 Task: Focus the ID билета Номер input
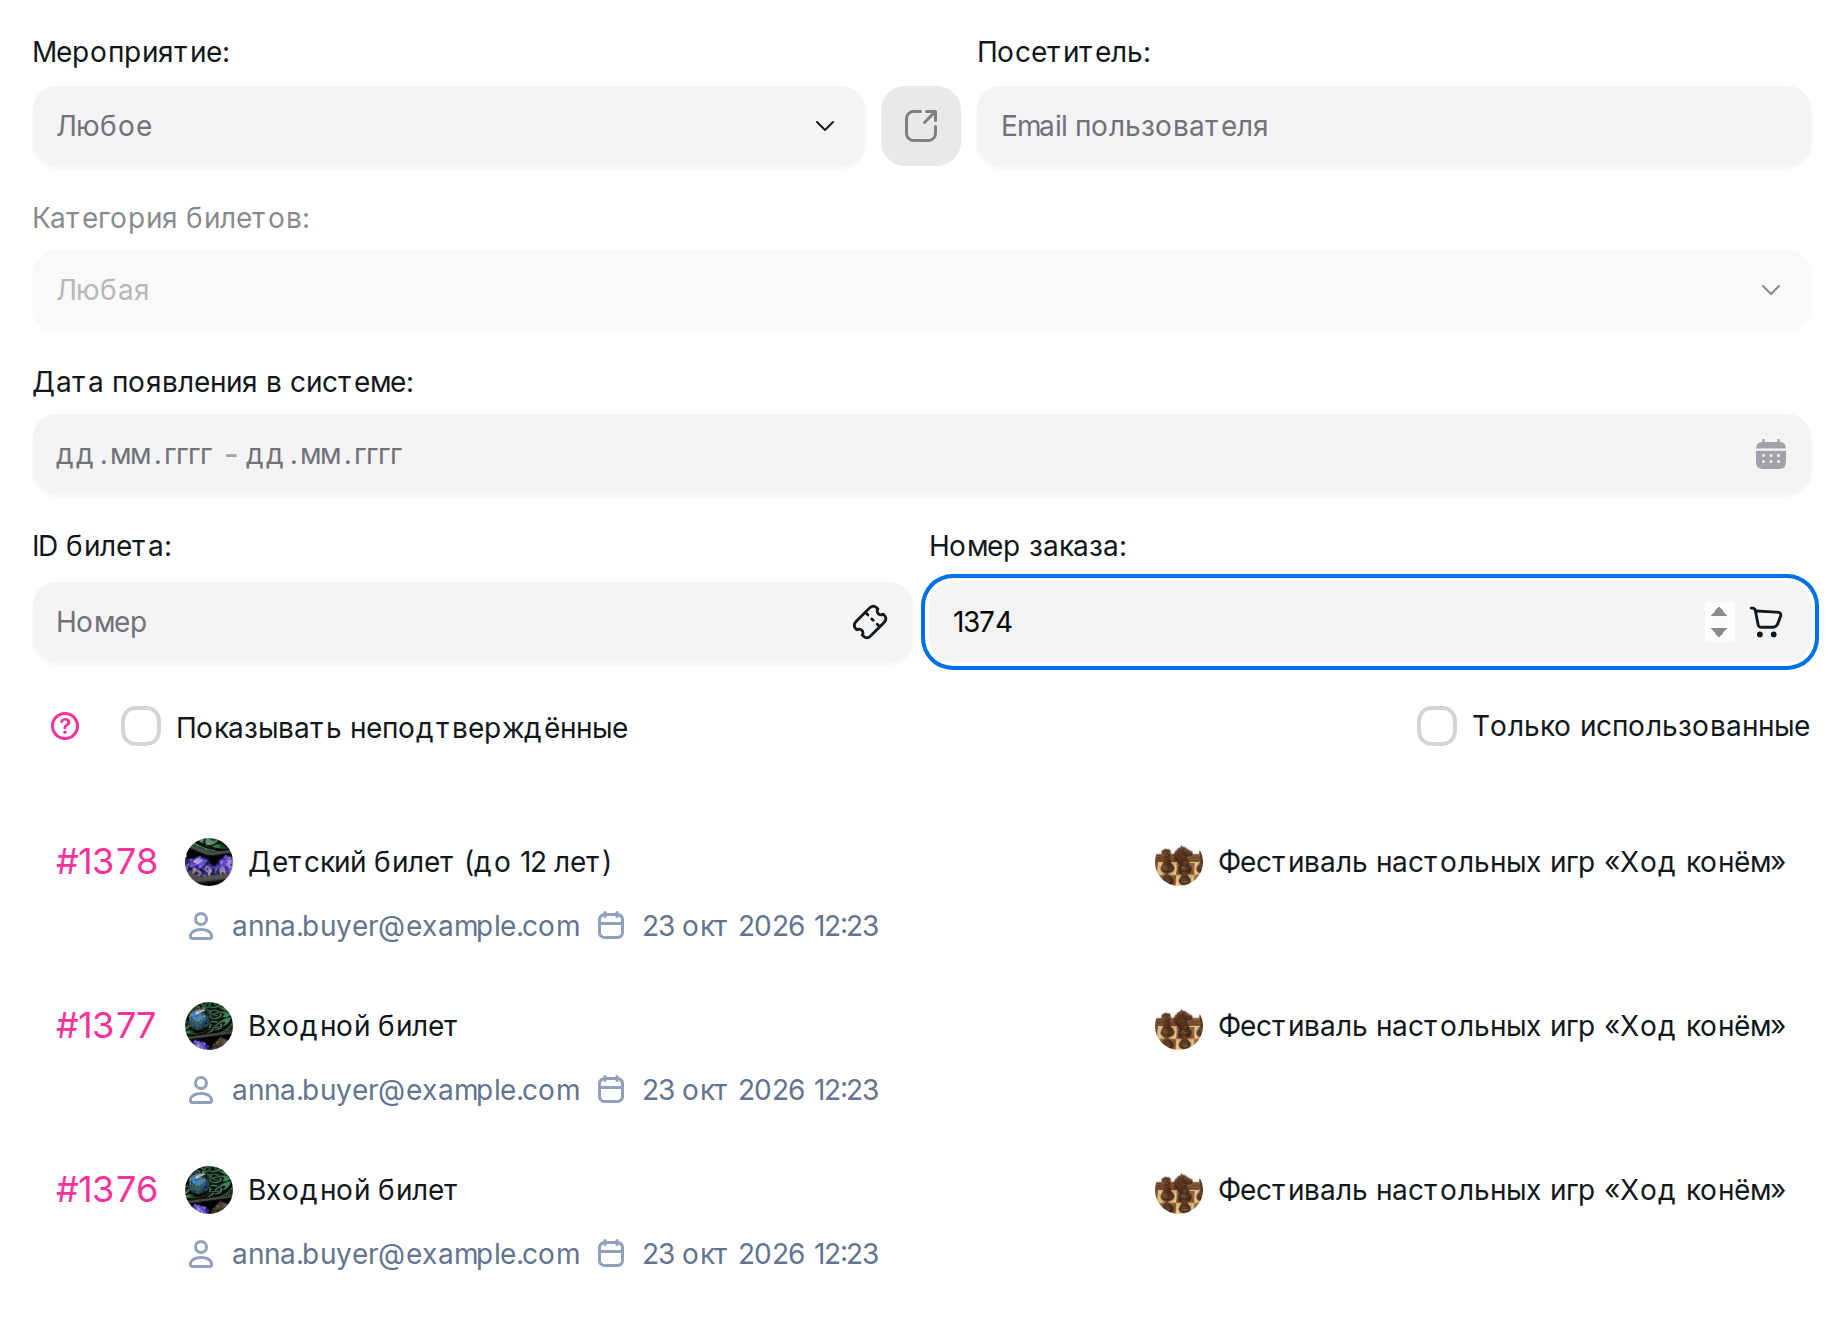(472, 622)
